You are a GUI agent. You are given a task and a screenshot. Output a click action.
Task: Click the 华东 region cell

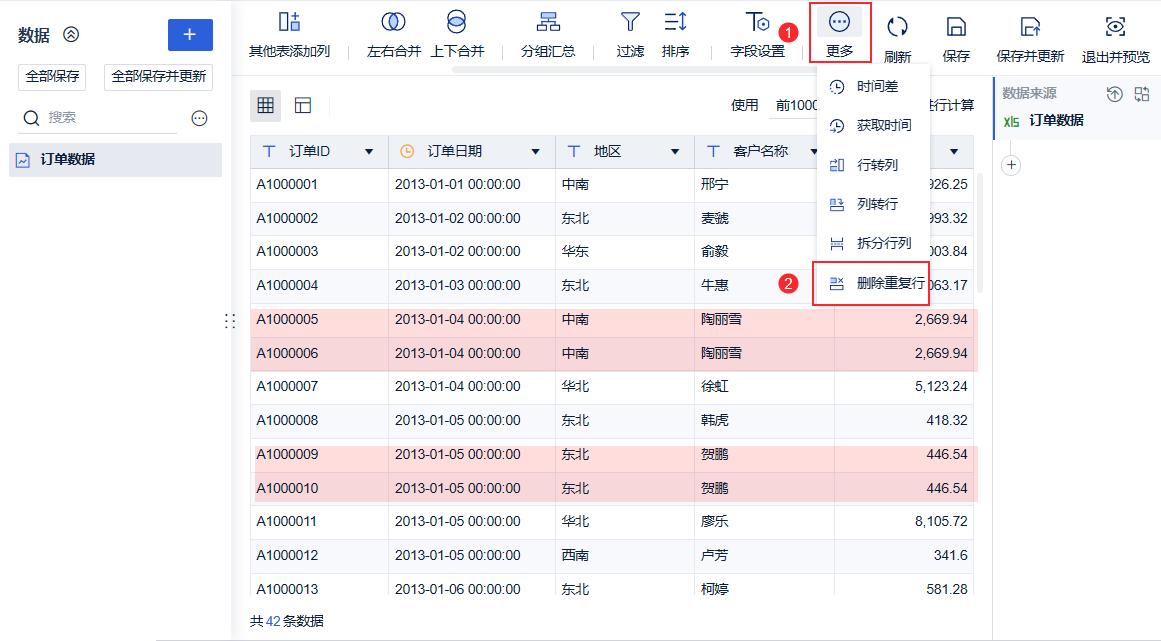tap(624, 252)
